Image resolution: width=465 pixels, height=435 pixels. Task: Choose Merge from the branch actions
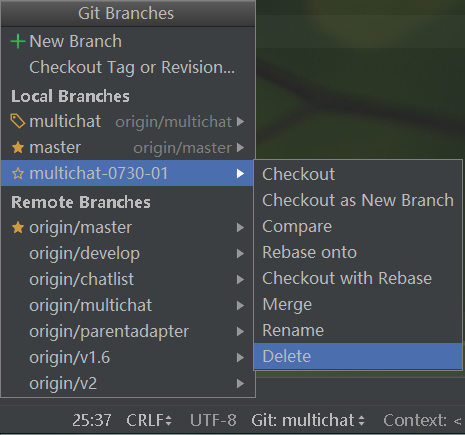click(358, 304)
